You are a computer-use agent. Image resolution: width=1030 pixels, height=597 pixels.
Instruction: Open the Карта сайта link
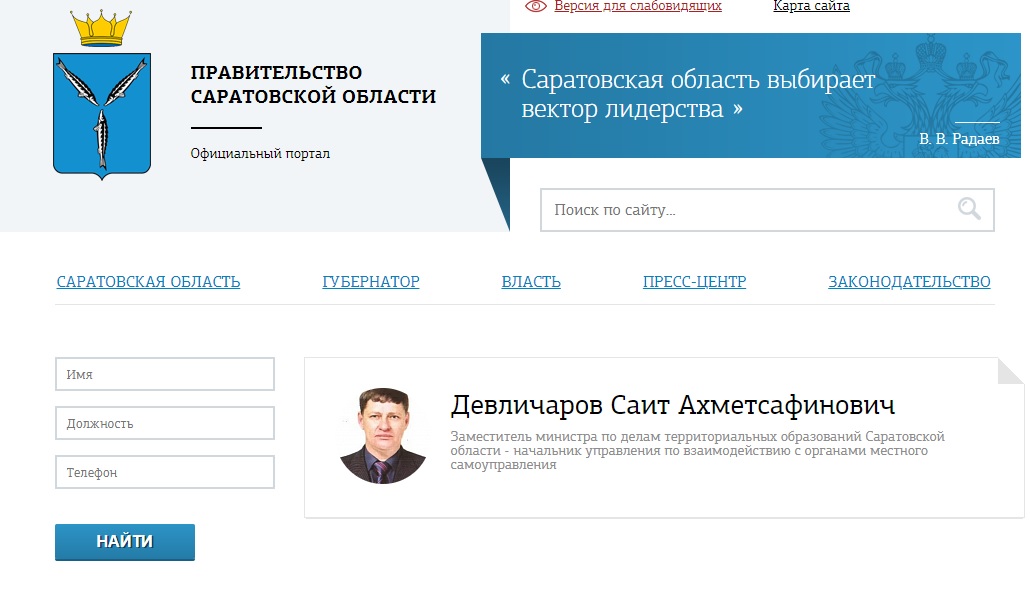[x=811, y=6]
